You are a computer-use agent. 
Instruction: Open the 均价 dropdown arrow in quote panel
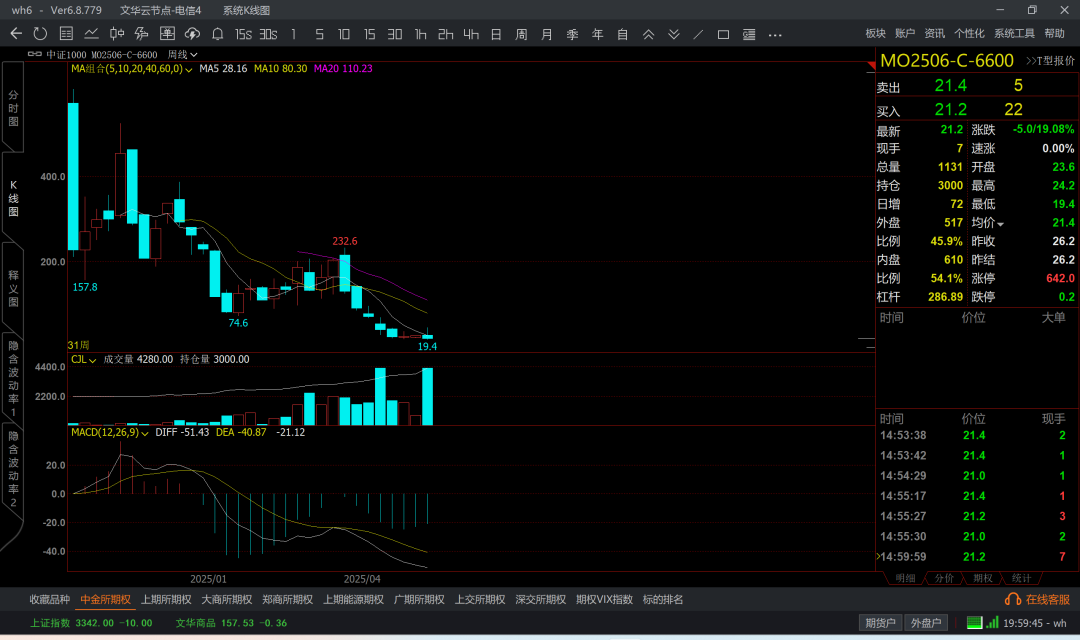pos(1000,223)
